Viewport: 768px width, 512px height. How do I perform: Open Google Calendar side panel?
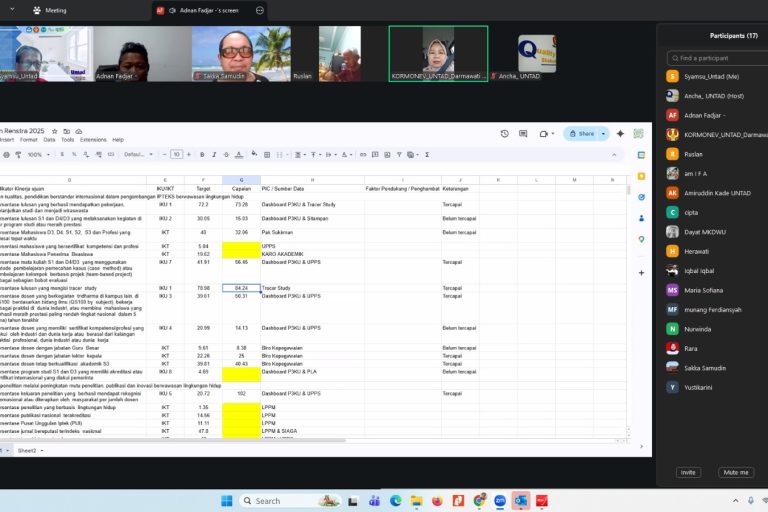pos(641,155)
